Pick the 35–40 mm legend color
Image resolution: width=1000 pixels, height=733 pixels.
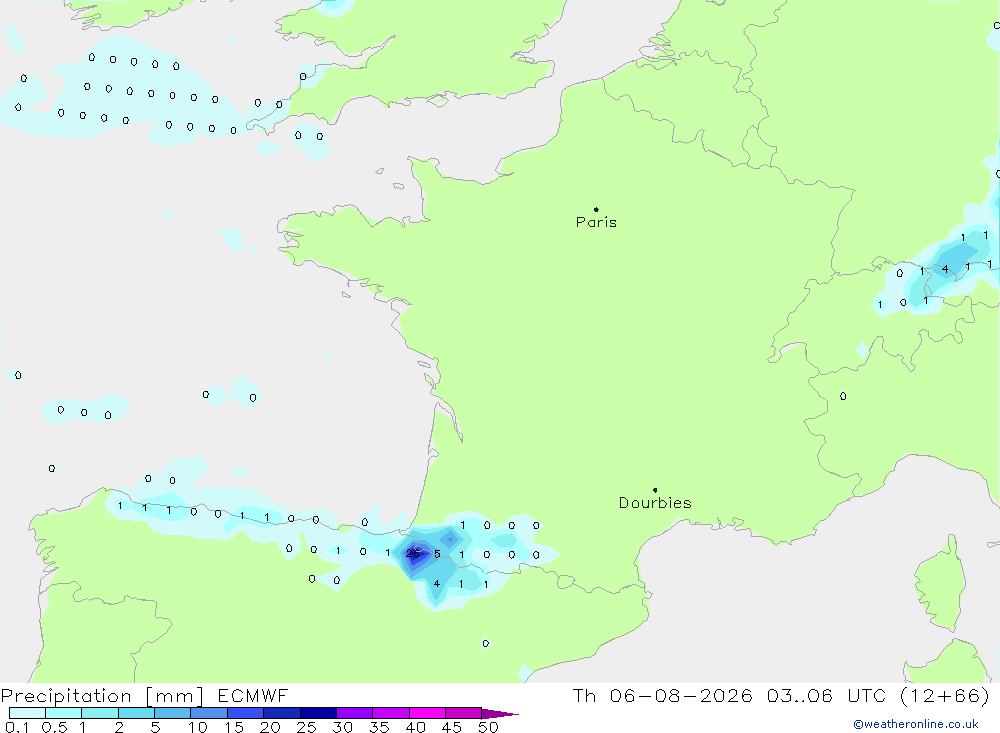[390, 713]
